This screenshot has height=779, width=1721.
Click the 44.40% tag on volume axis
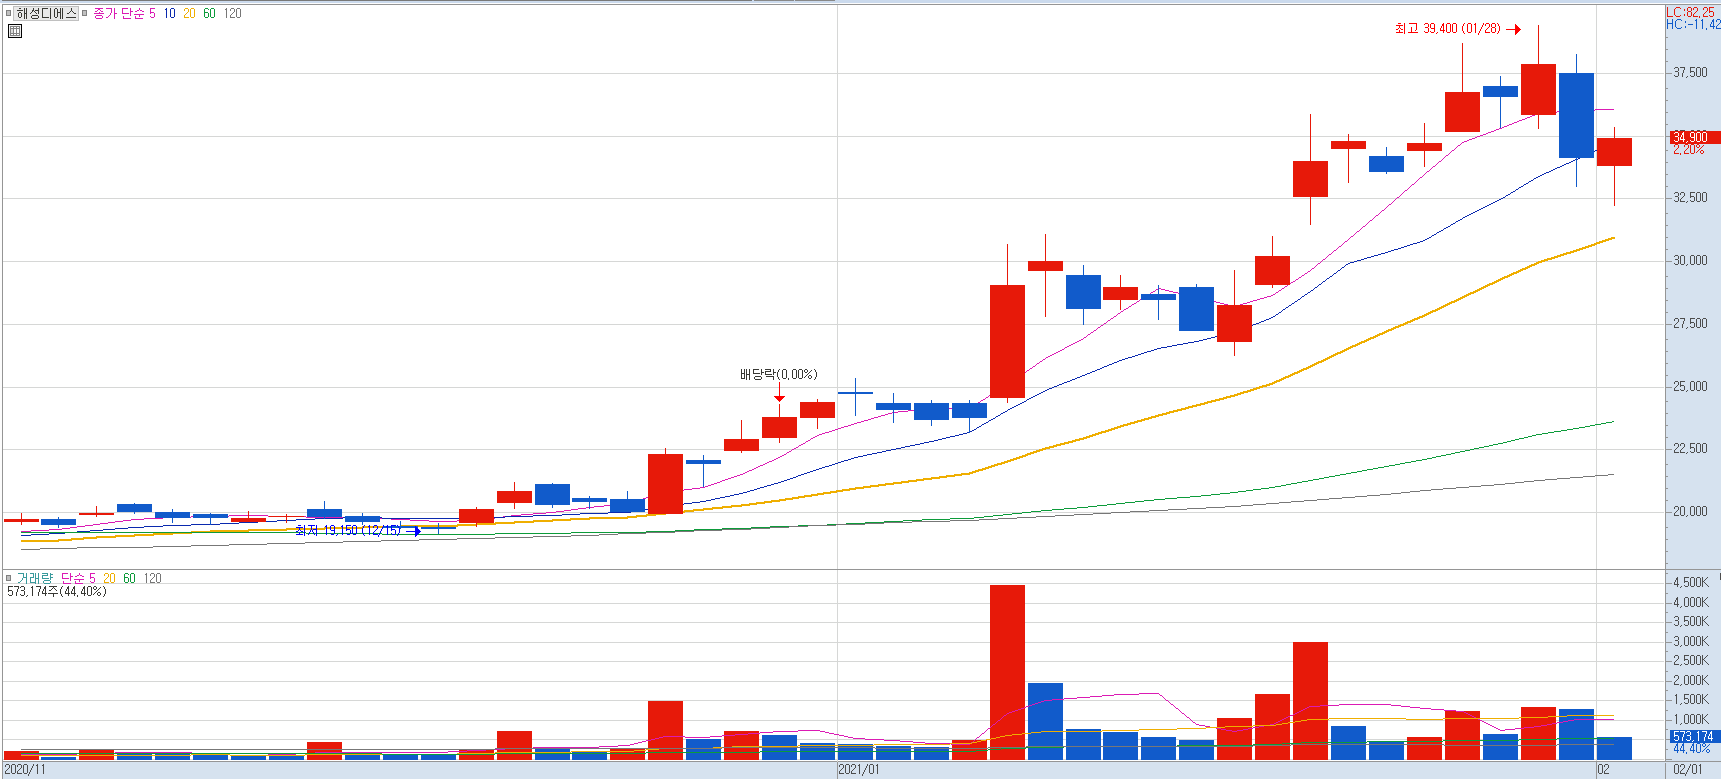pos(1691,749)
